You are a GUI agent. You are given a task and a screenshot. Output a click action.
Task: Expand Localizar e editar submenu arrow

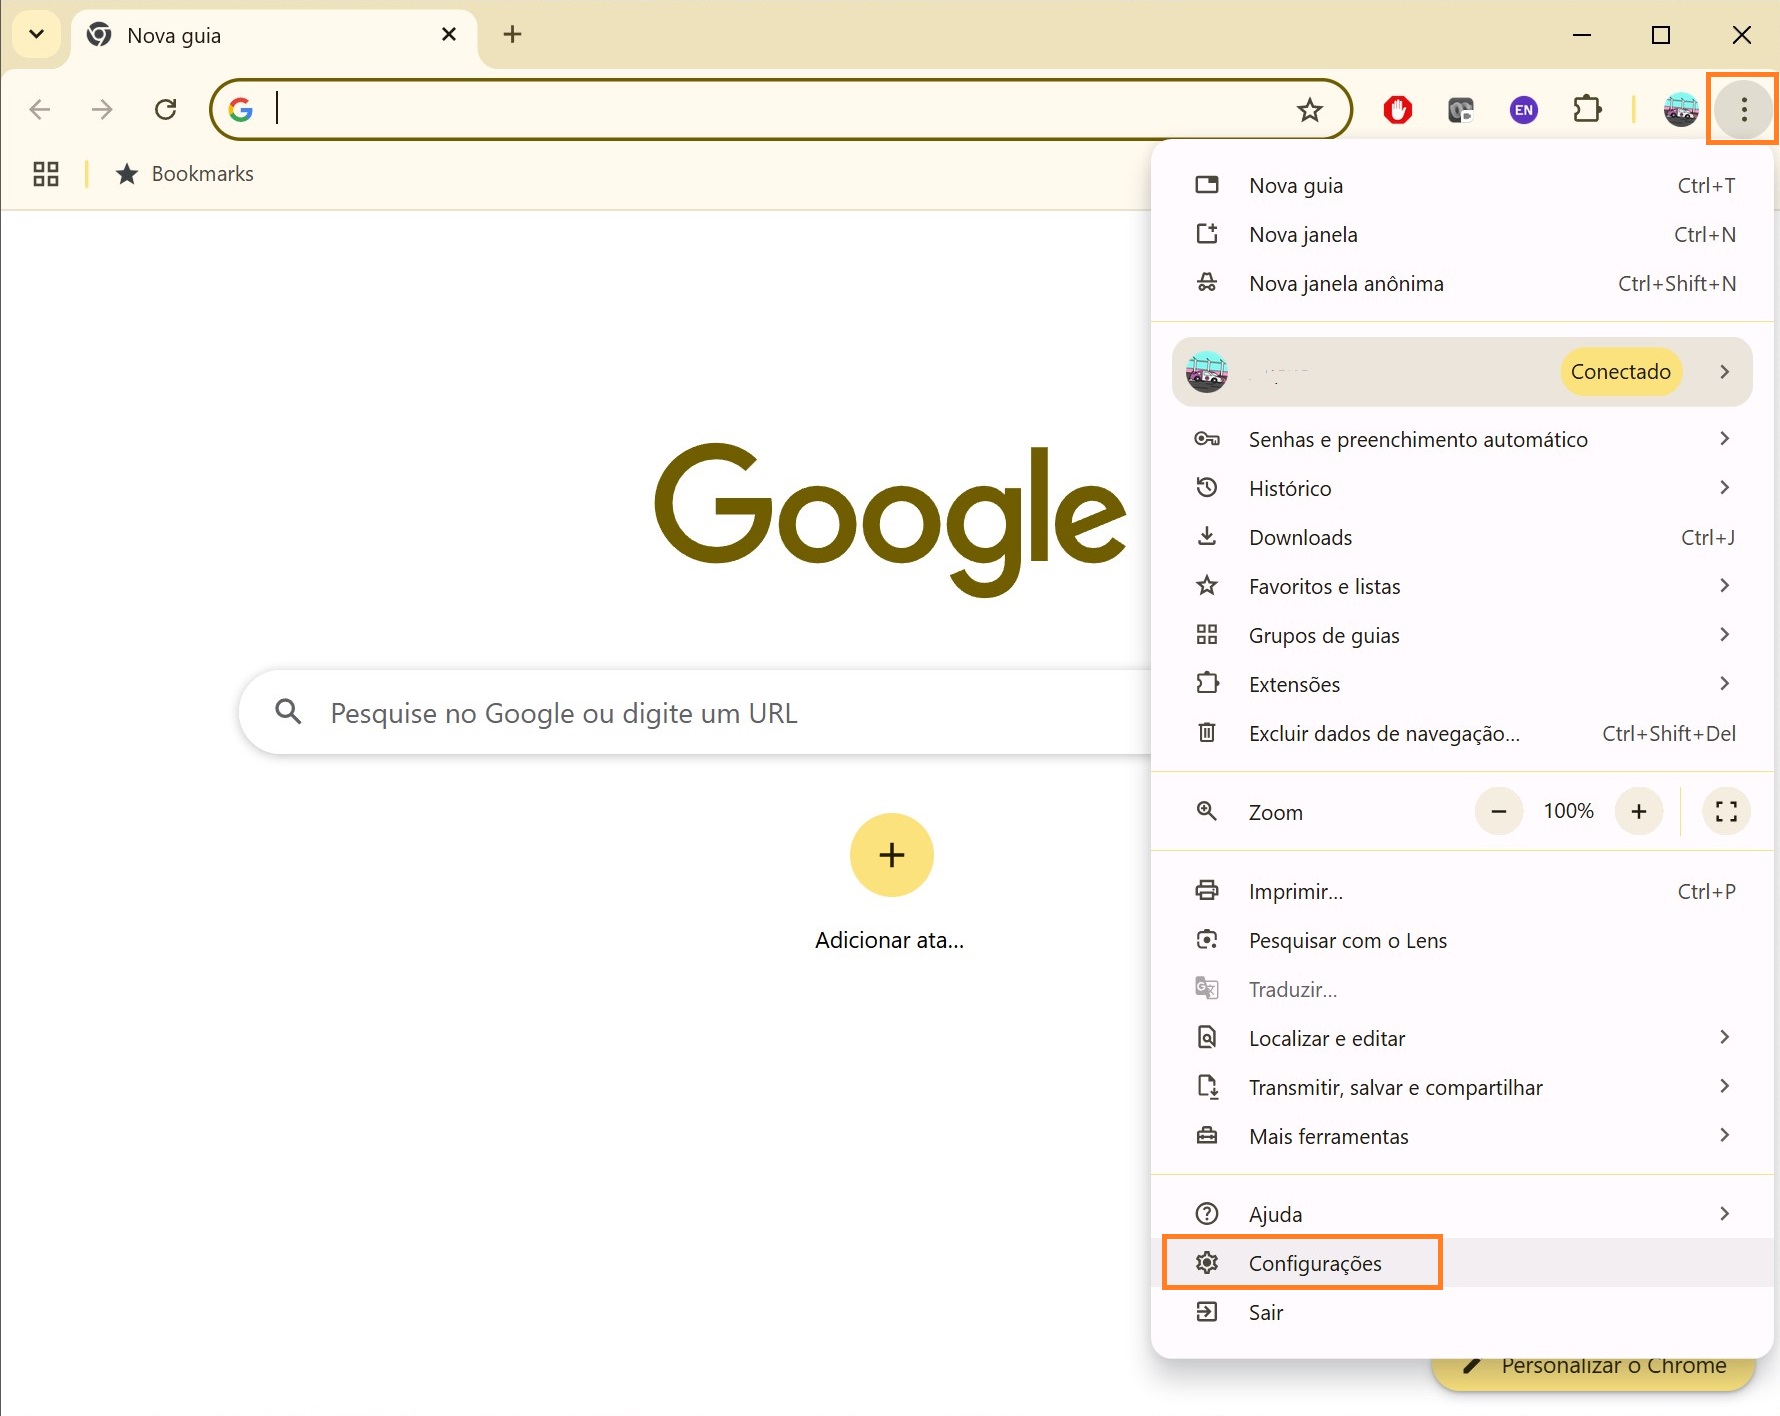[1724, 1037]
